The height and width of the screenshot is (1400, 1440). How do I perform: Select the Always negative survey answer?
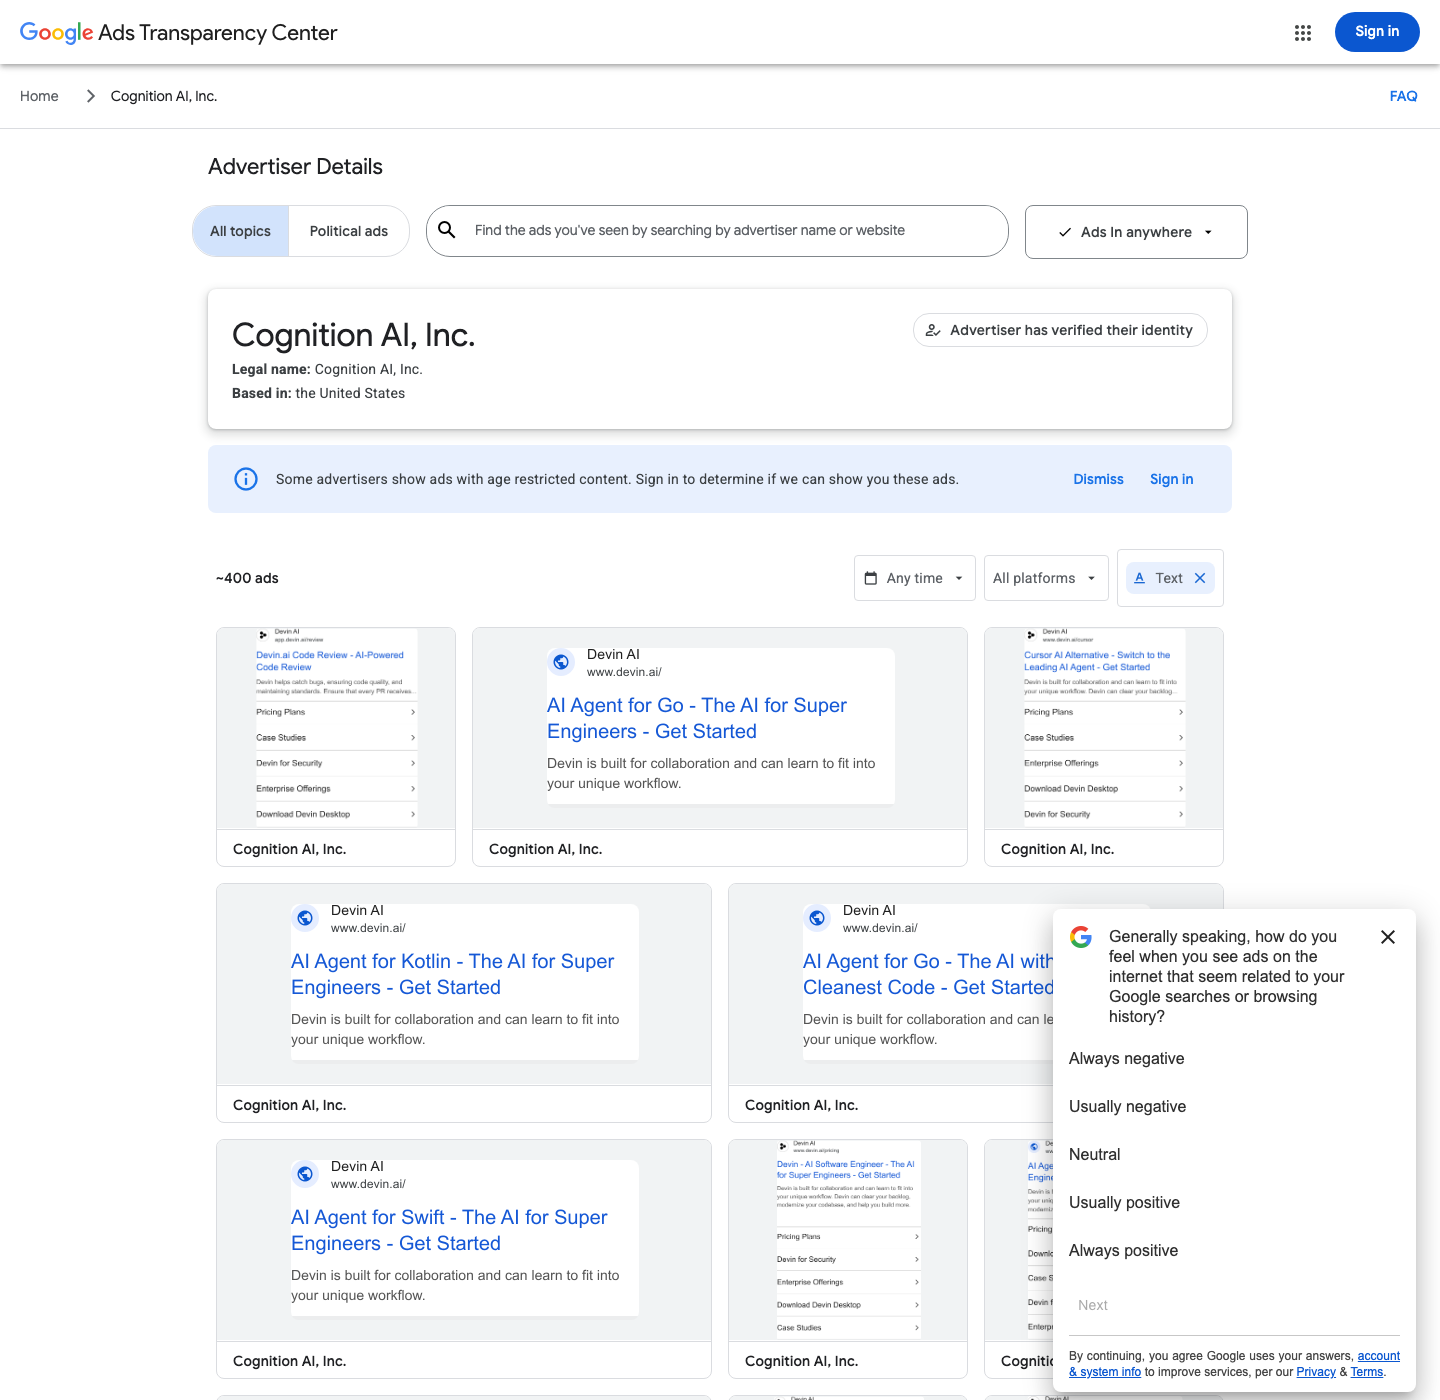[1126, 1058]
